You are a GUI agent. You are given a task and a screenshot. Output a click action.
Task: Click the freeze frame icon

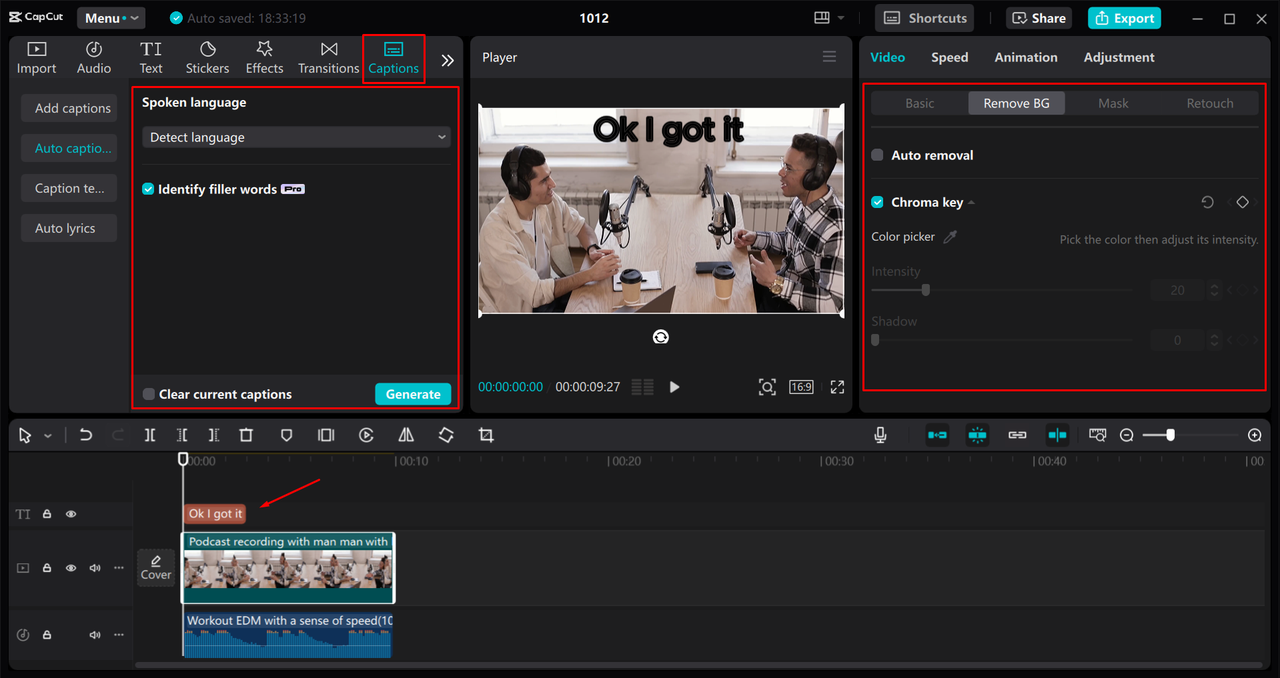pos(326,435)
